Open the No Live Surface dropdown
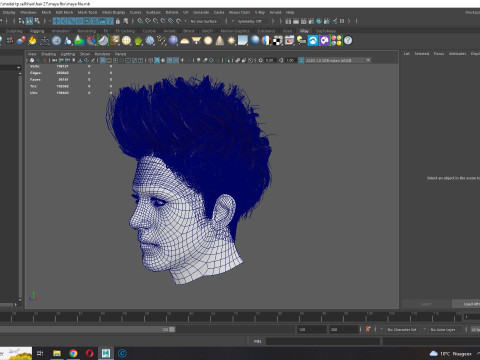This screenshot has height=360, width=480. (204, 21)
